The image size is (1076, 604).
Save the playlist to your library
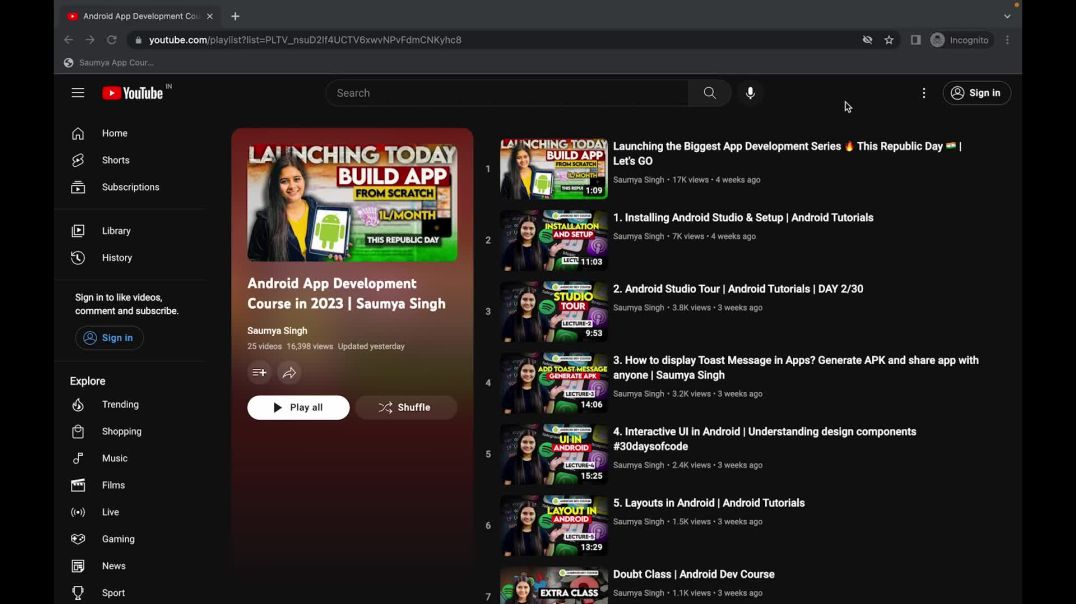(x=259, y=372)
